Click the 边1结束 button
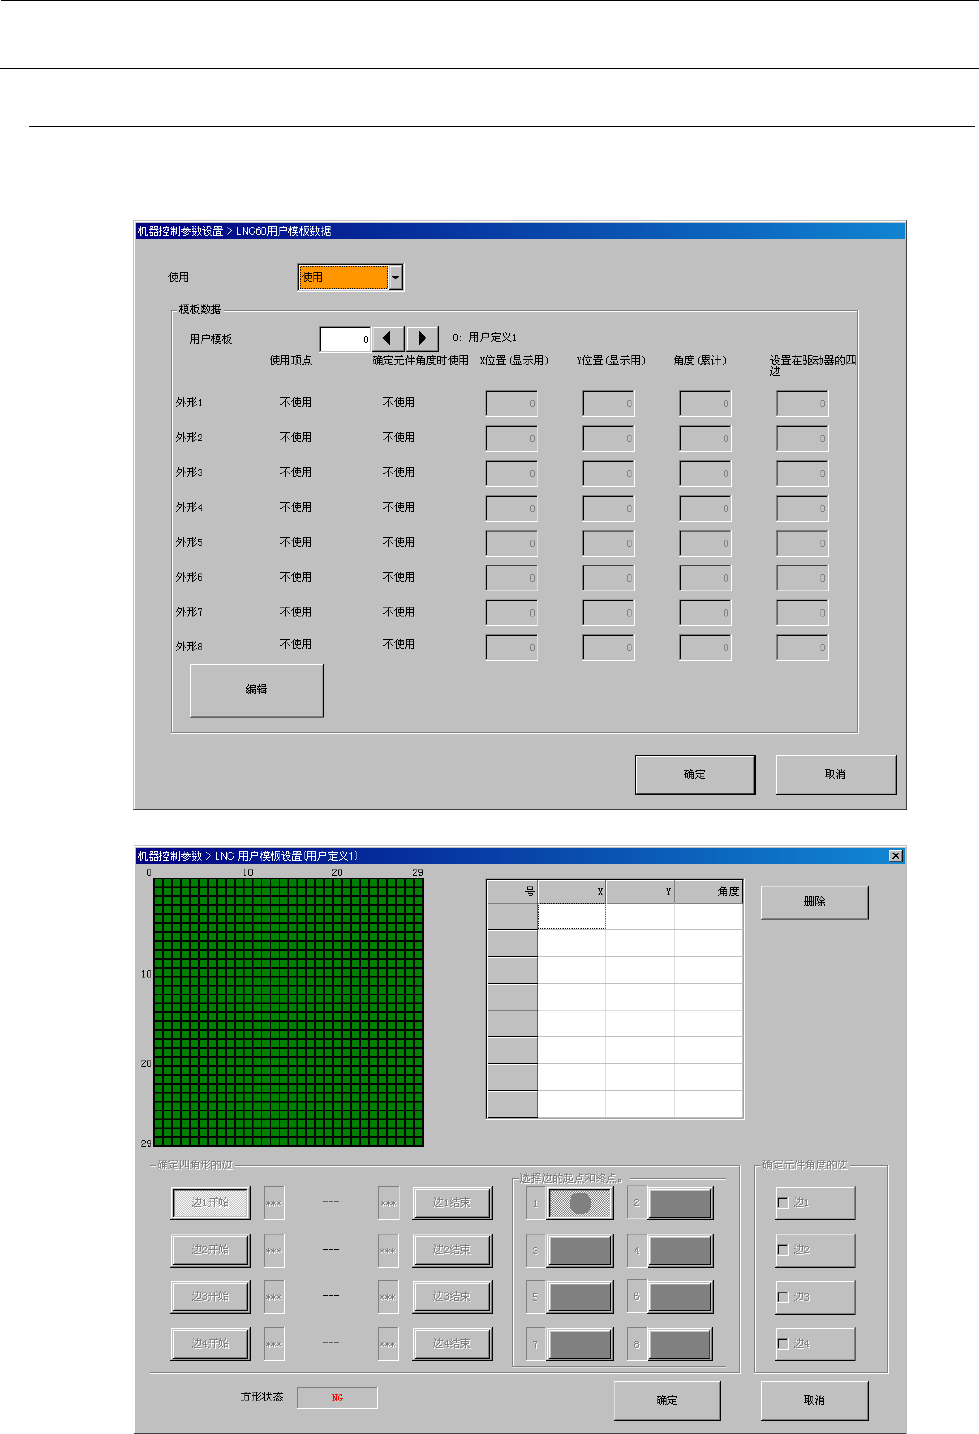Screen dimensions: 979x1434 coord(452,1203)
